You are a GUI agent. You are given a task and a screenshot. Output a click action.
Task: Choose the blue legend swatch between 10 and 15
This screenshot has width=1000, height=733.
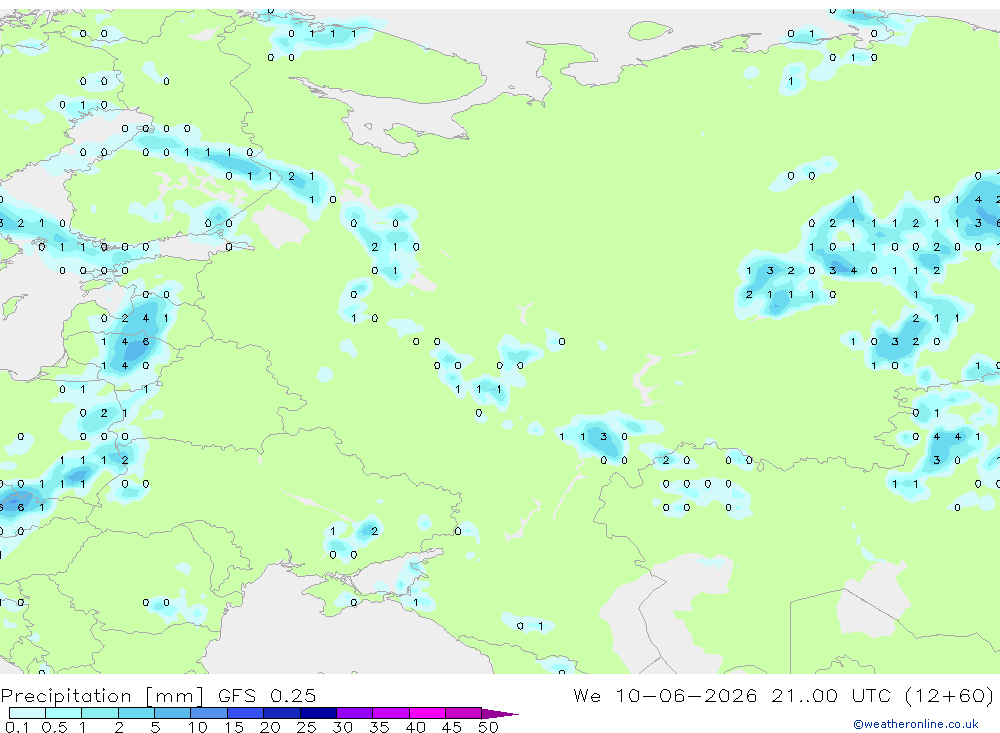pos(209,713)
